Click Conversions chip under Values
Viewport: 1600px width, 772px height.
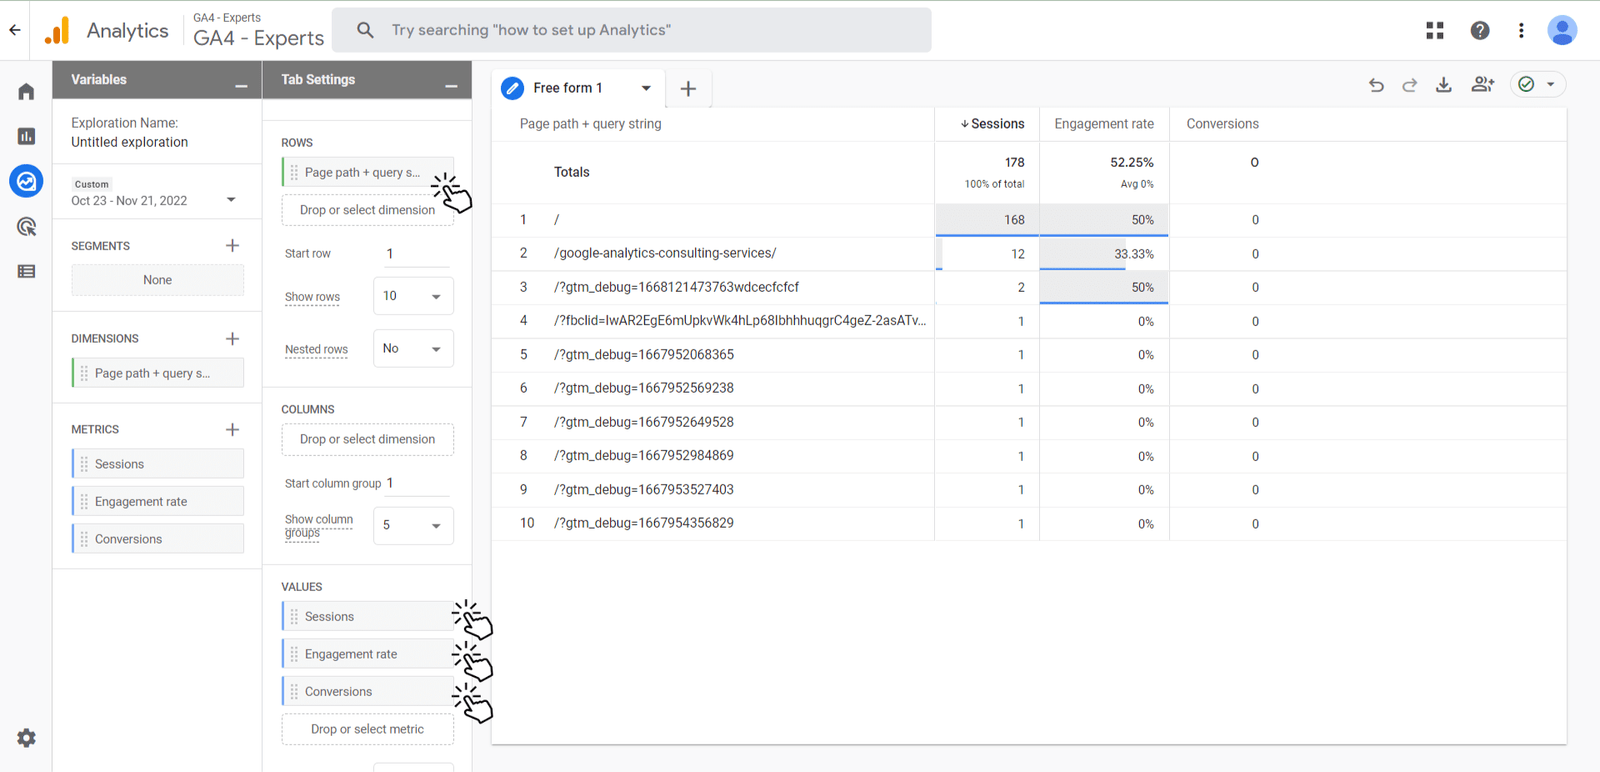click(x=367, y=691)
